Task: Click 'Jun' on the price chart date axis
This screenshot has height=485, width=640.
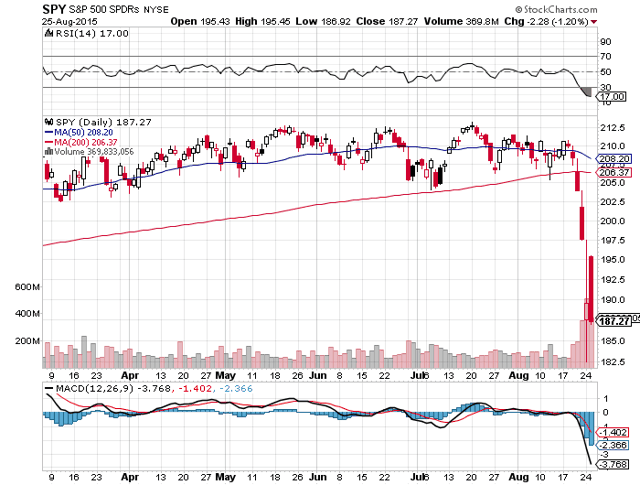Action: [x=318, y=375]
